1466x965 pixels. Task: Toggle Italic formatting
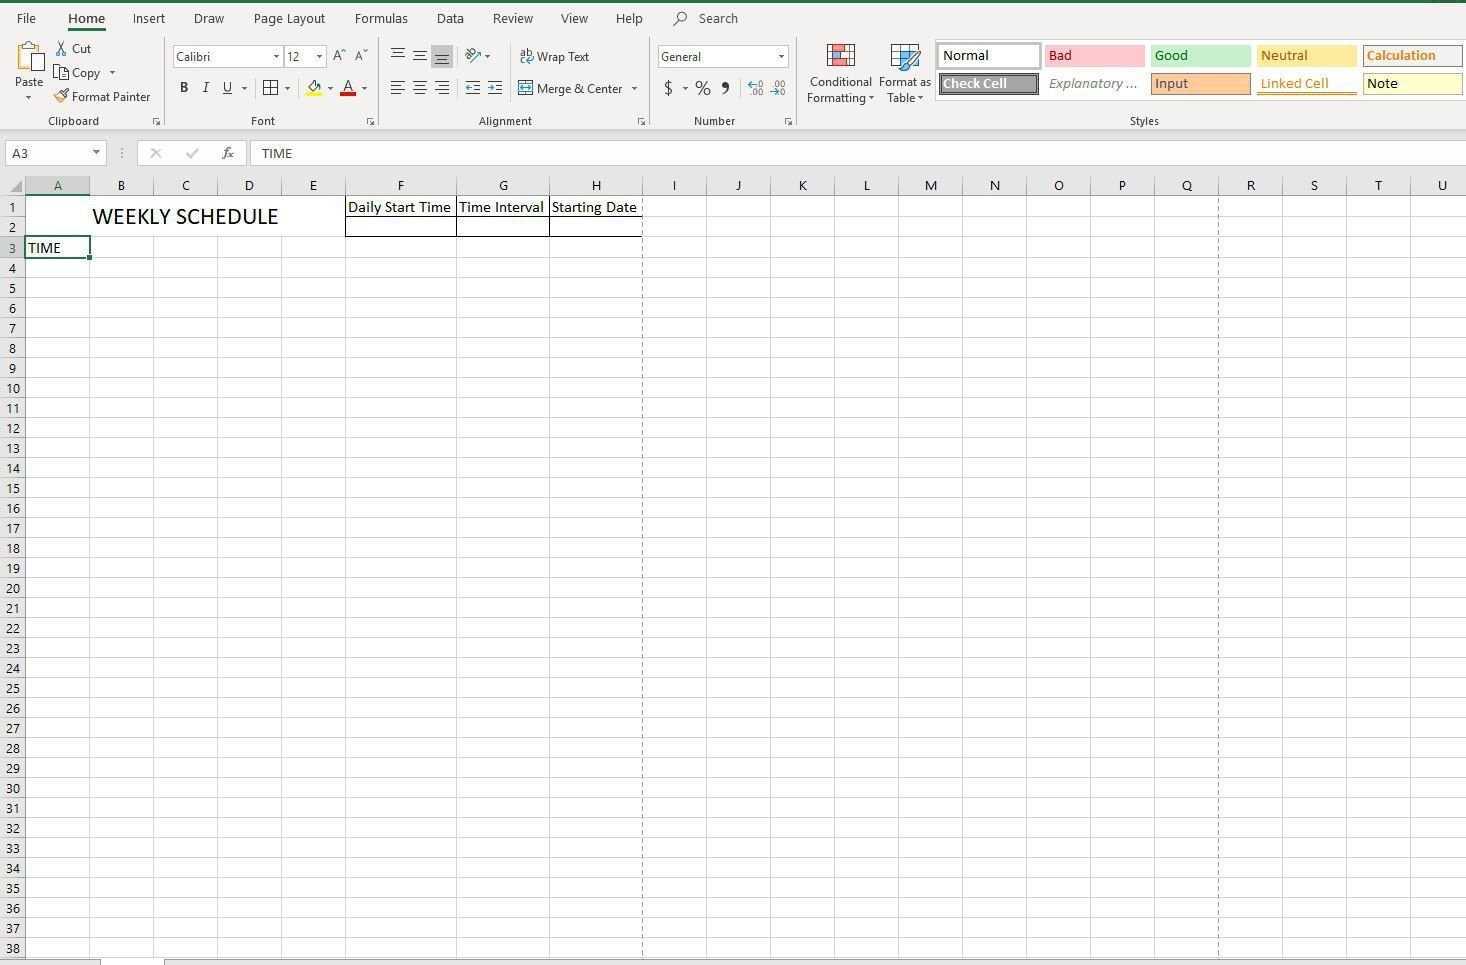tap(206, 89)
